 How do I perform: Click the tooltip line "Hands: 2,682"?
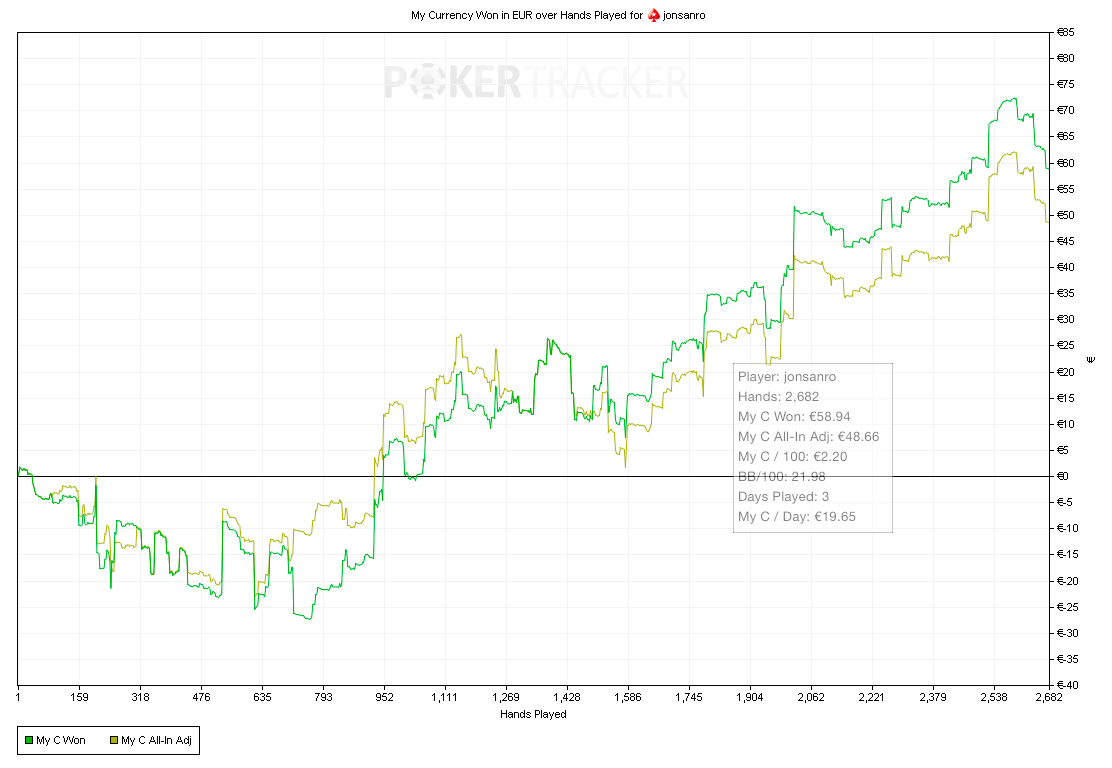[x=778, y=396]
